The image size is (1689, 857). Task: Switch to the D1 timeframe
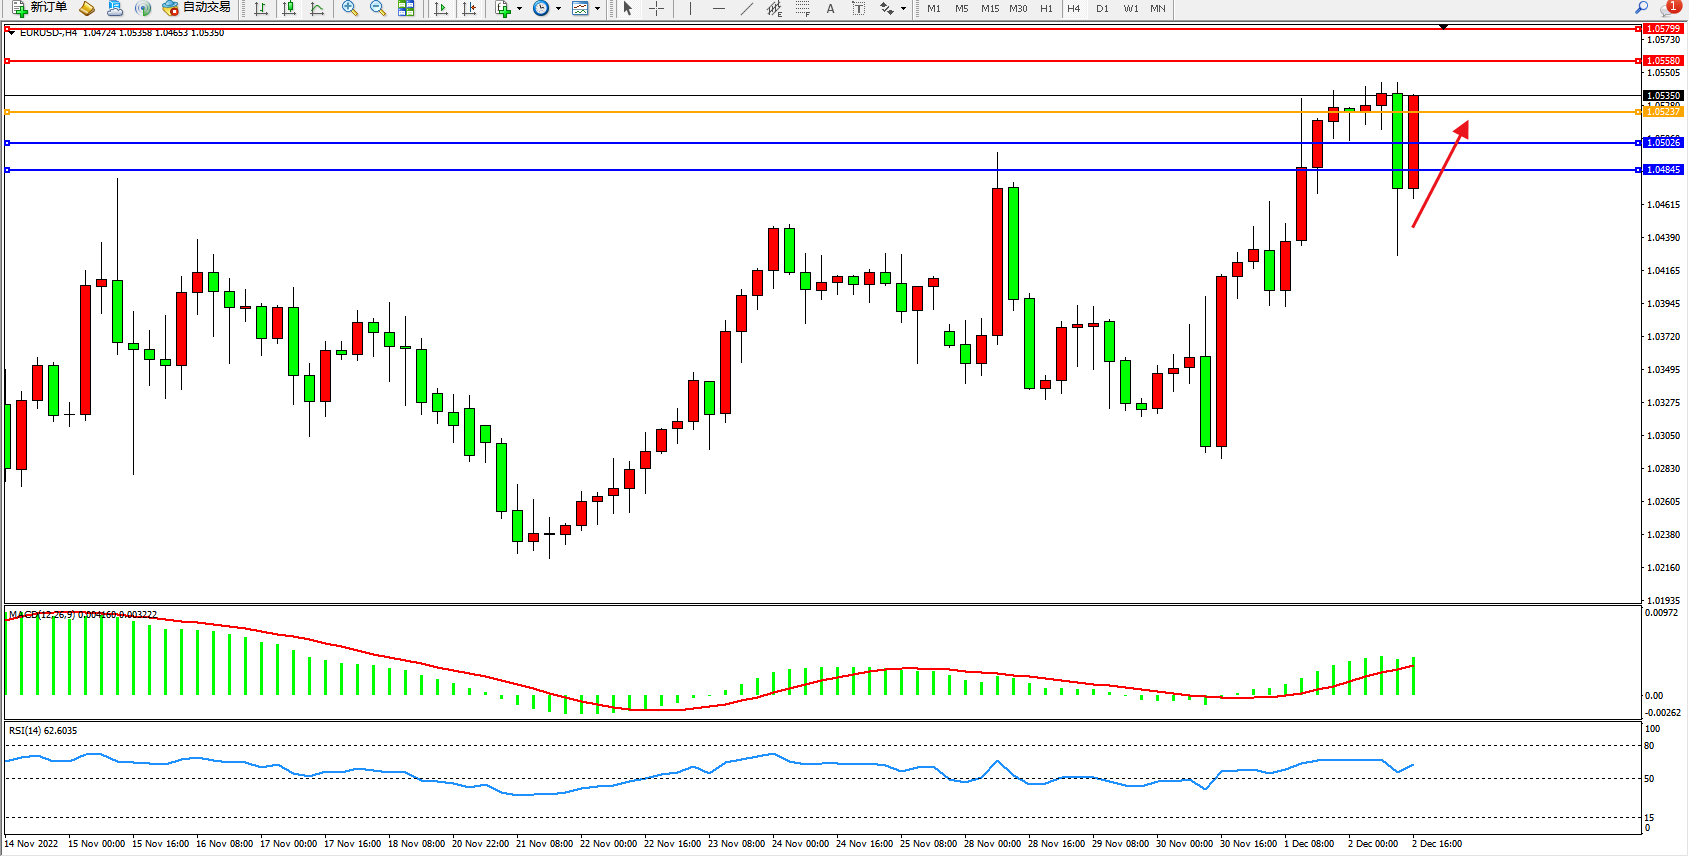(1102, 9)
